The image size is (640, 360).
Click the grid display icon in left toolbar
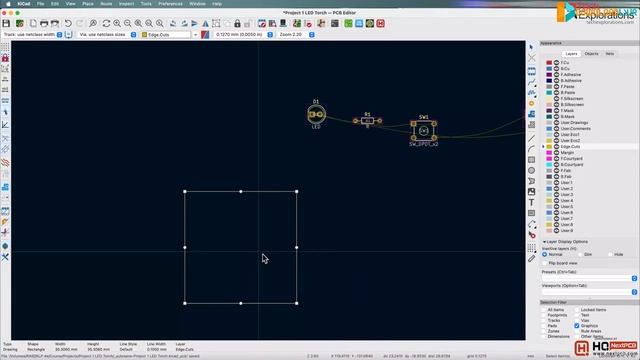coord(5,47)
